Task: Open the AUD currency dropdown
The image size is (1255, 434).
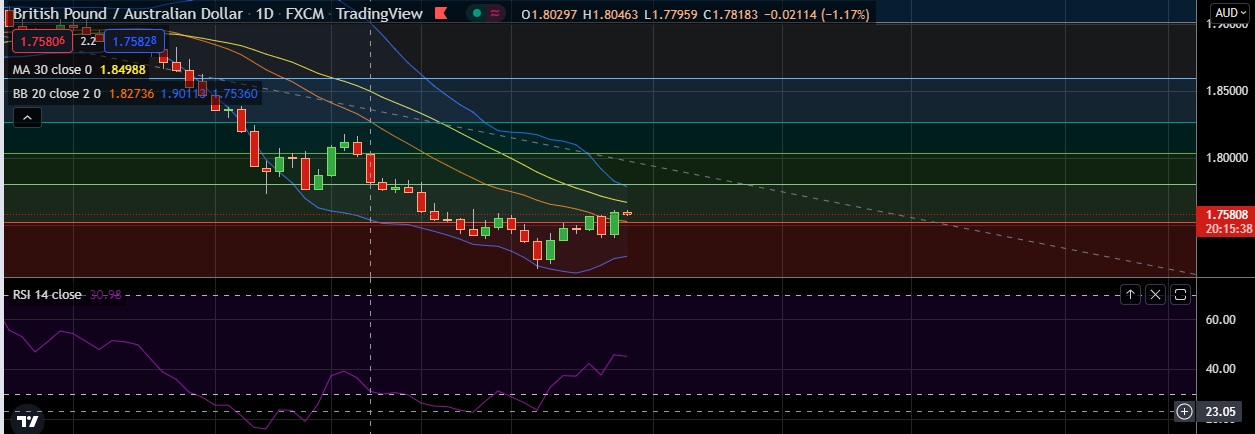Action: pos(1230,13)
